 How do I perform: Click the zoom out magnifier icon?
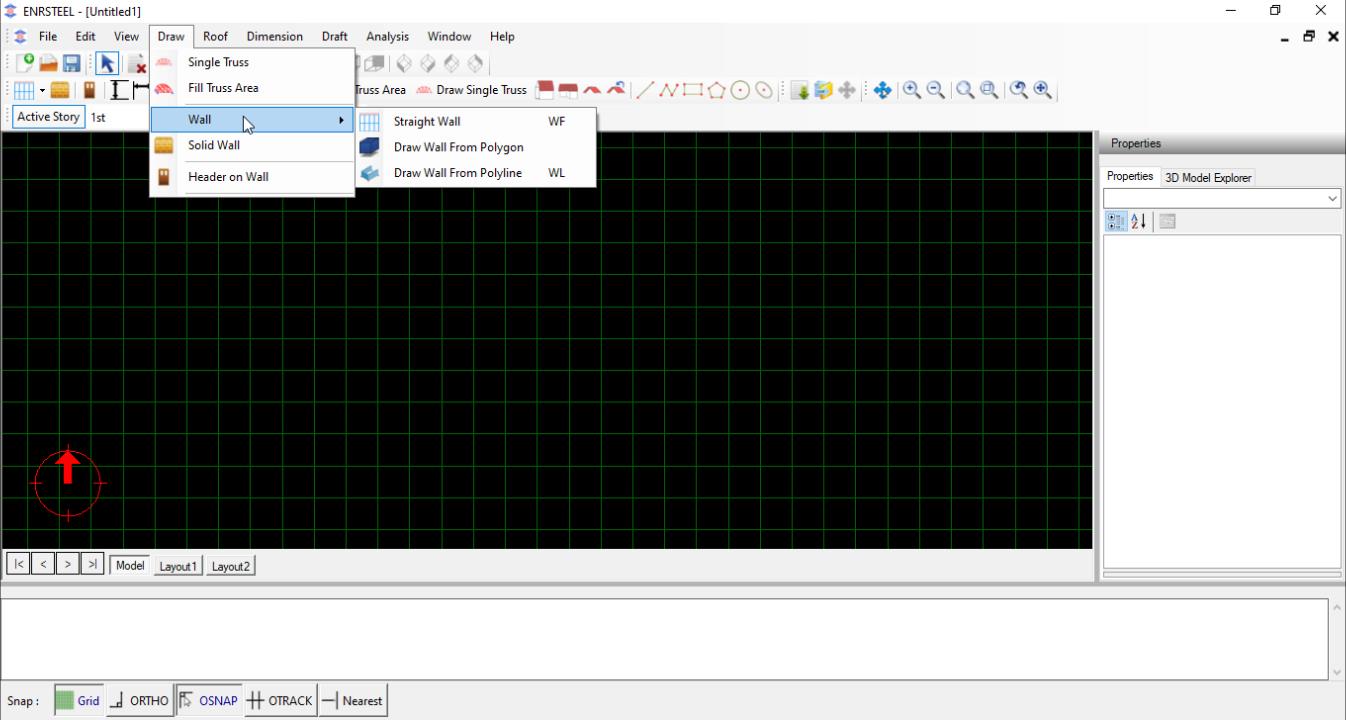click(936, 90)
